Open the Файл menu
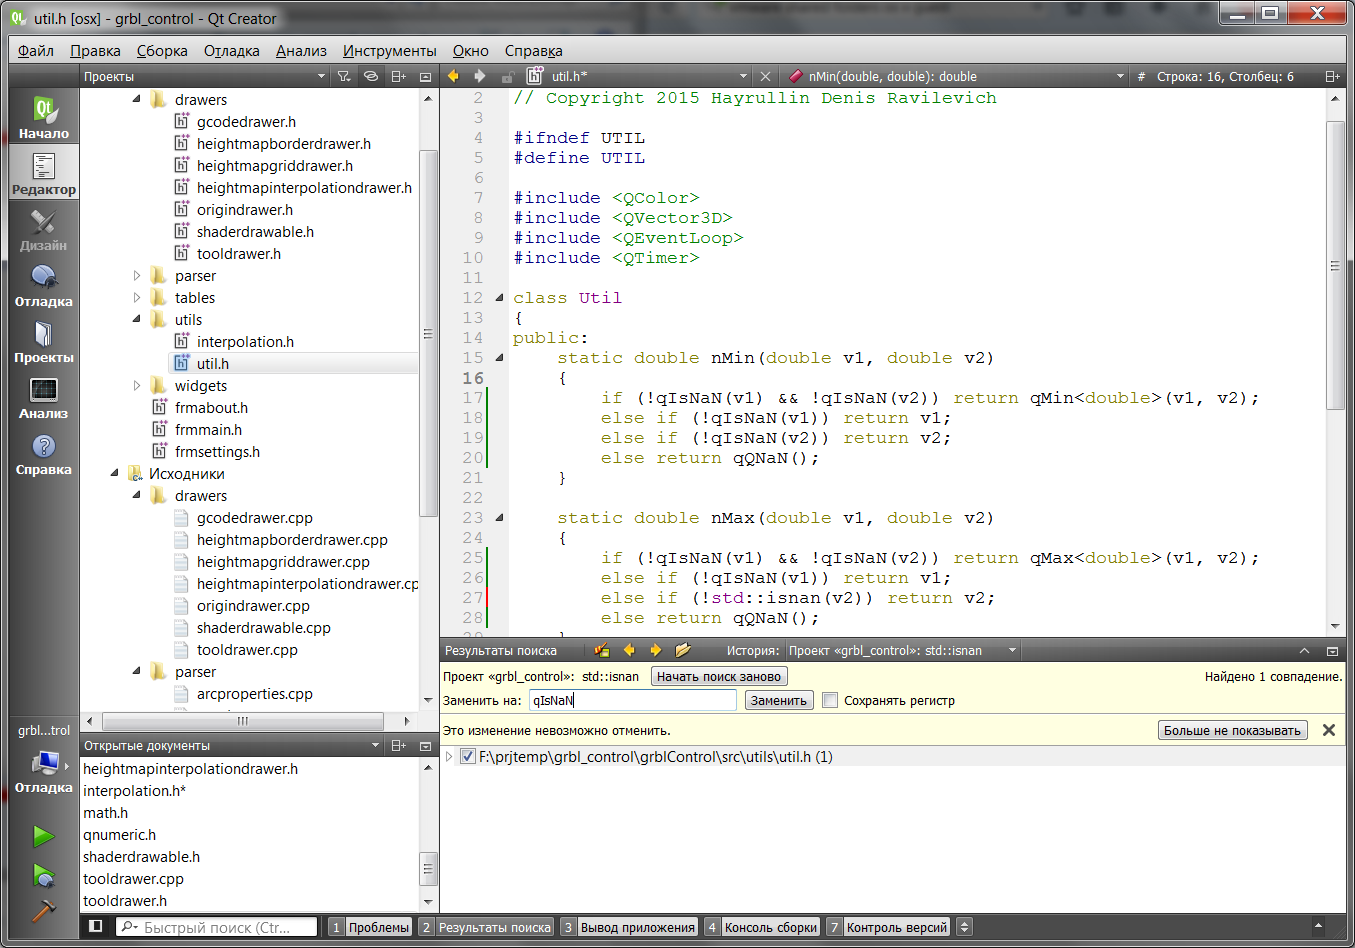This screenshot has width=1355, height=948. tap(36, 50)
